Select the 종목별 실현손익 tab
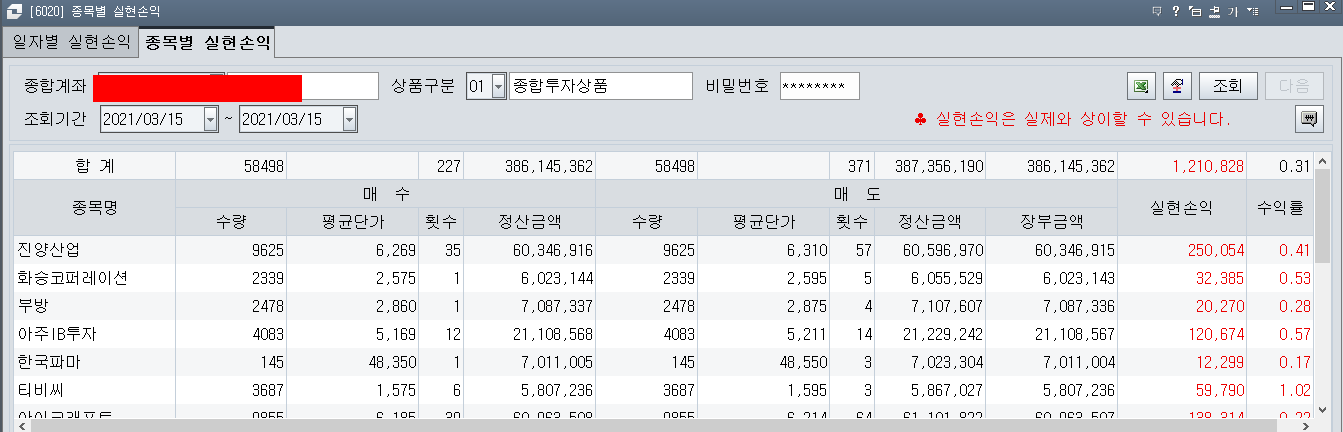Image resolution: width=1343 pixels, height=432 pixels. point(206,42)
